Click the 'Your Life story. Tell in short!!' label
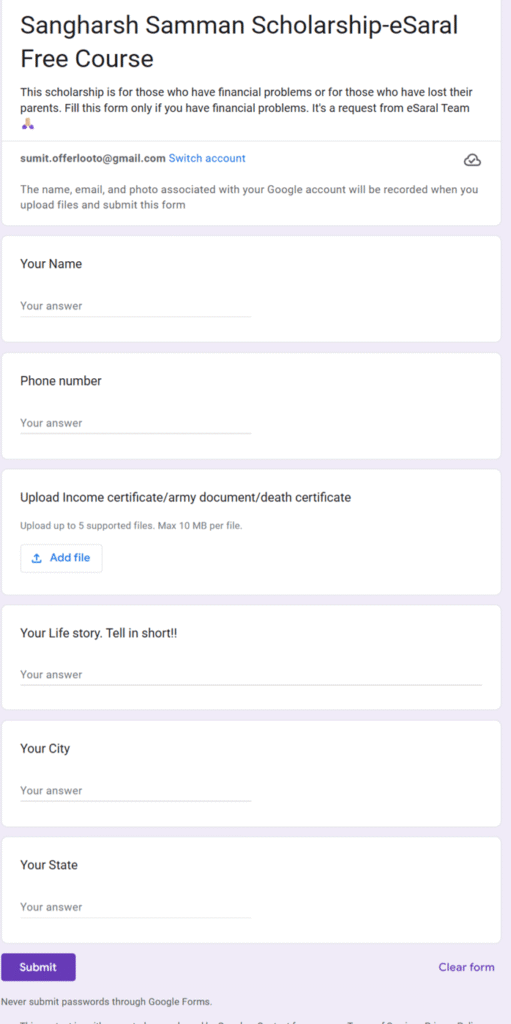This screenshot has width=511, height=1024. 99,633
